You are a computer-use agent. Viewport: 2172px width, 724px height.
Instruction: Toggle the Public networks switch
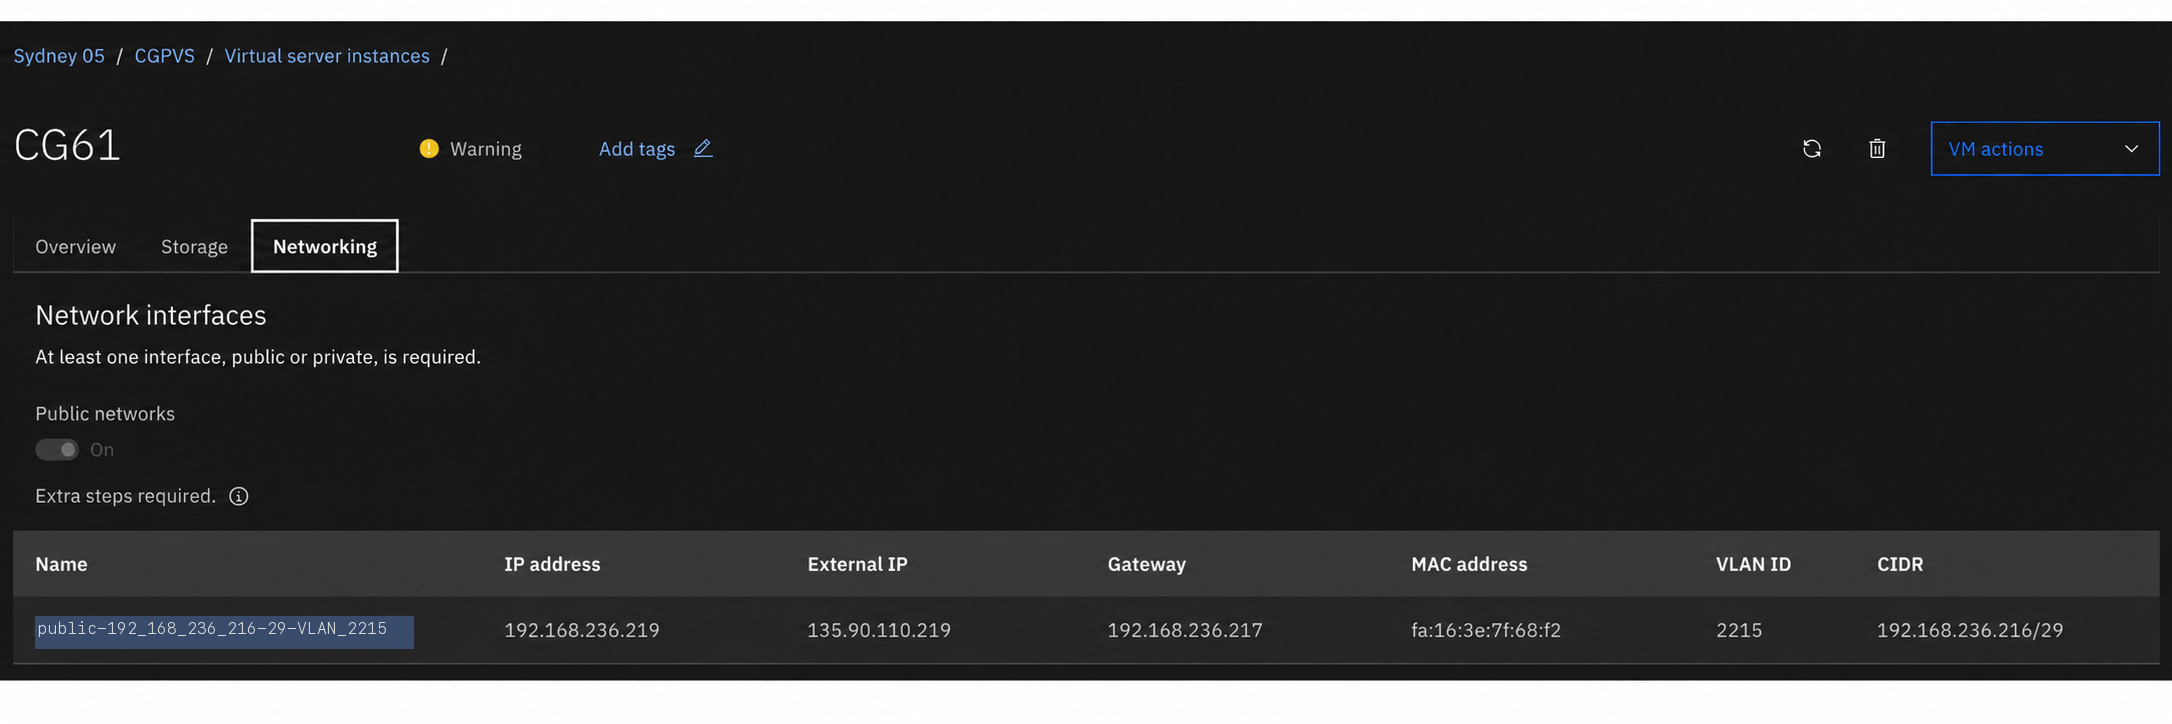[x=57, y=450]
